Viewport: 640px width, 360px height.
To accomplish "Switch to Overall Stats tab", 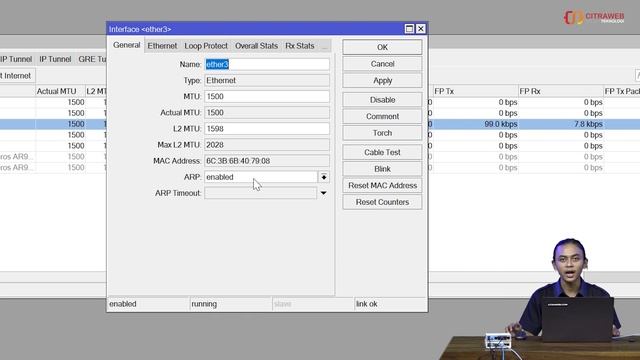I will click(256, 46).
